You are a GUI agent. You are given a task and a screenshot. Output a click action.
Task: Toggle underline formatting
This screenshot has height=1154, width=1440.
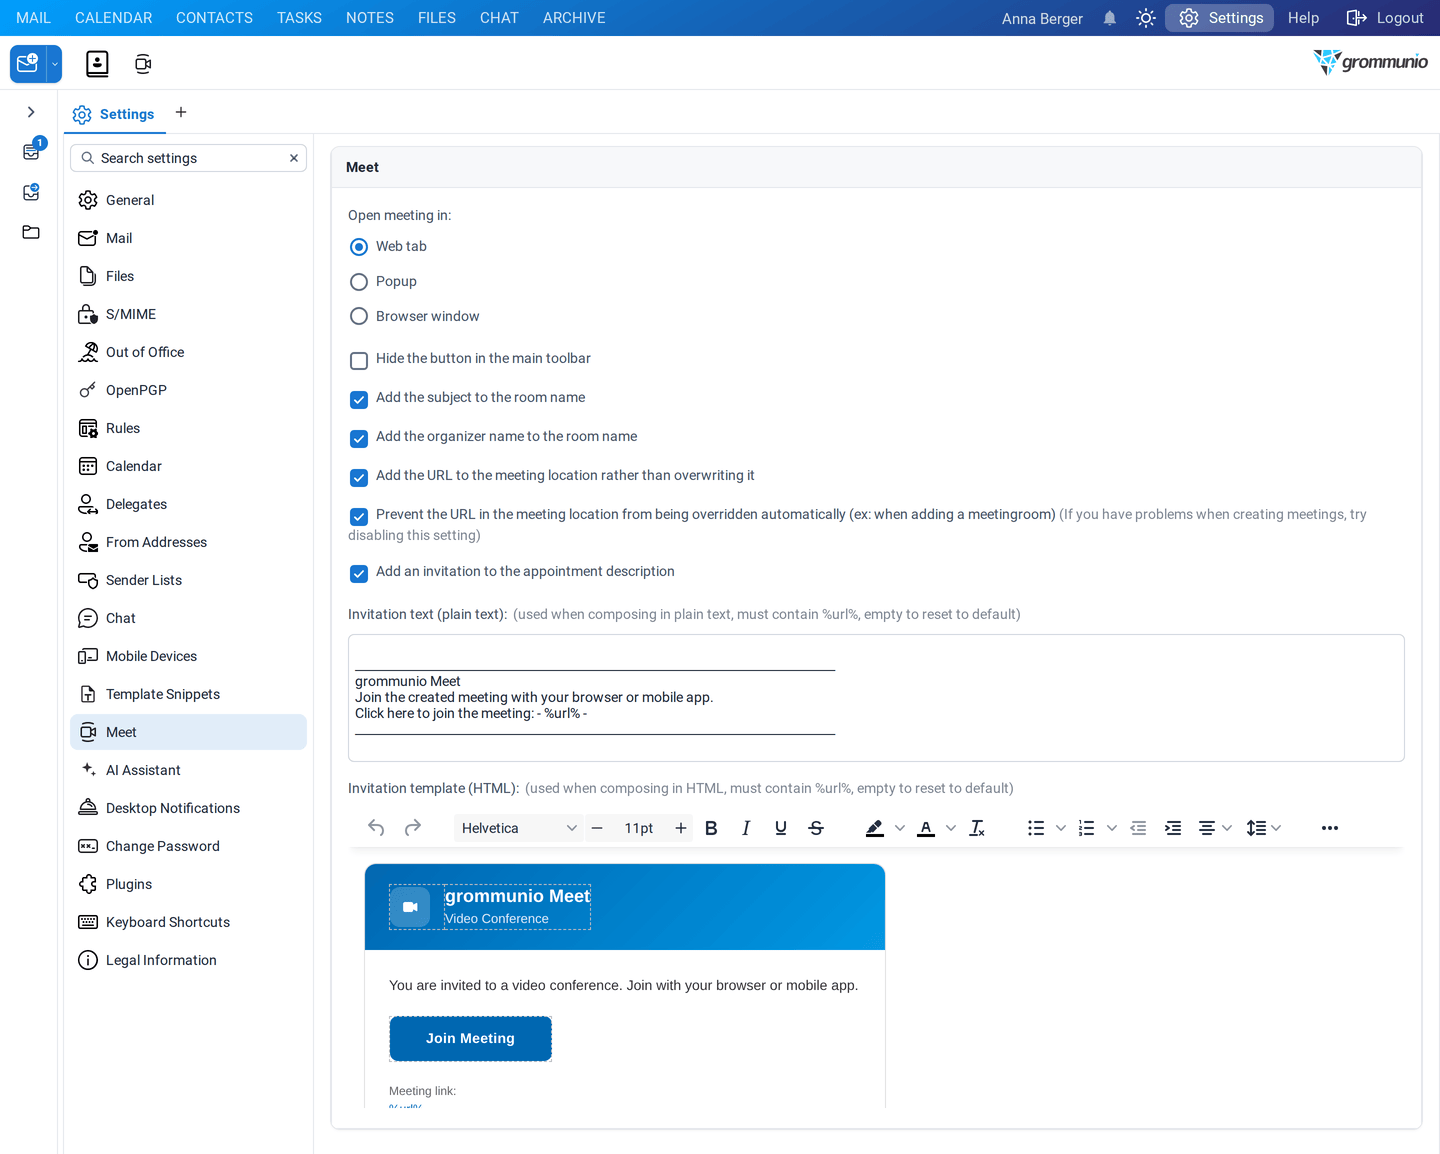tap(781, 828)
